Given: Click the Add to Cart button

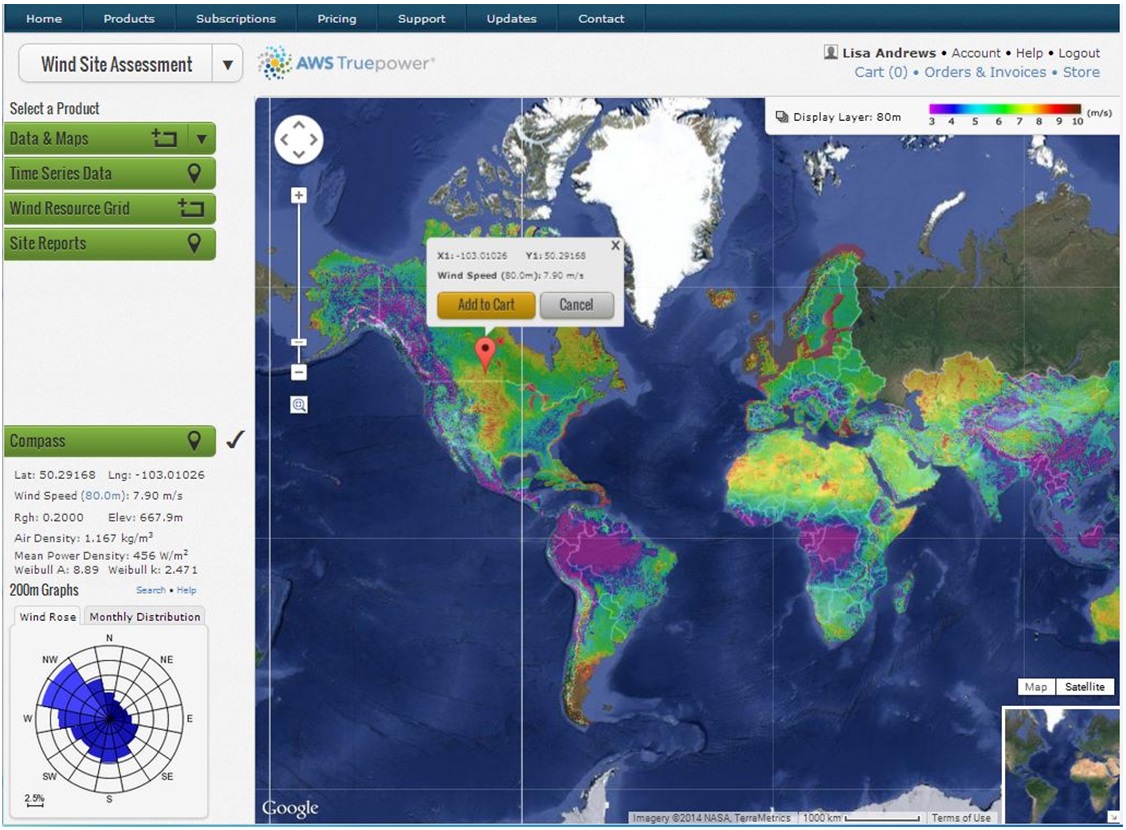Looking at the screenshot, I should coord(485,305).
